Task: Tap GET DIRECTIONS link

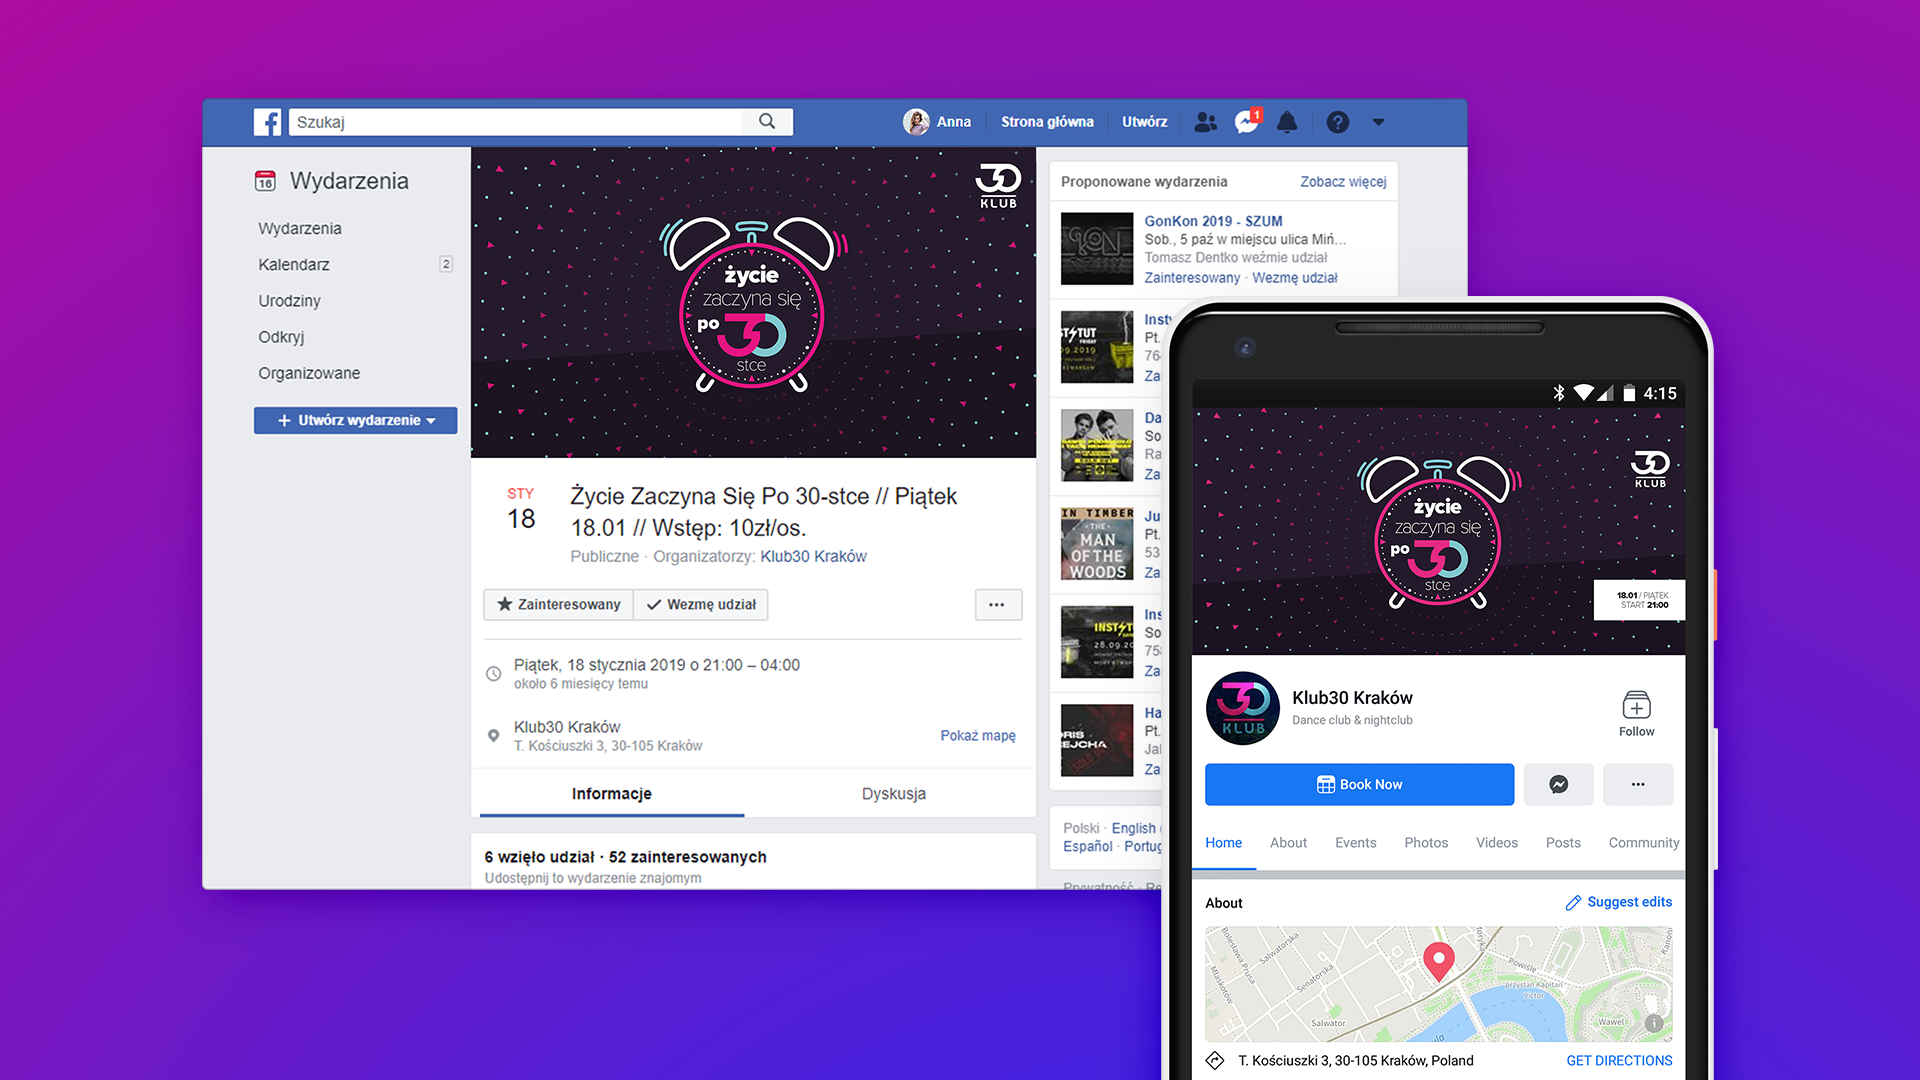Action: 1619,1061
